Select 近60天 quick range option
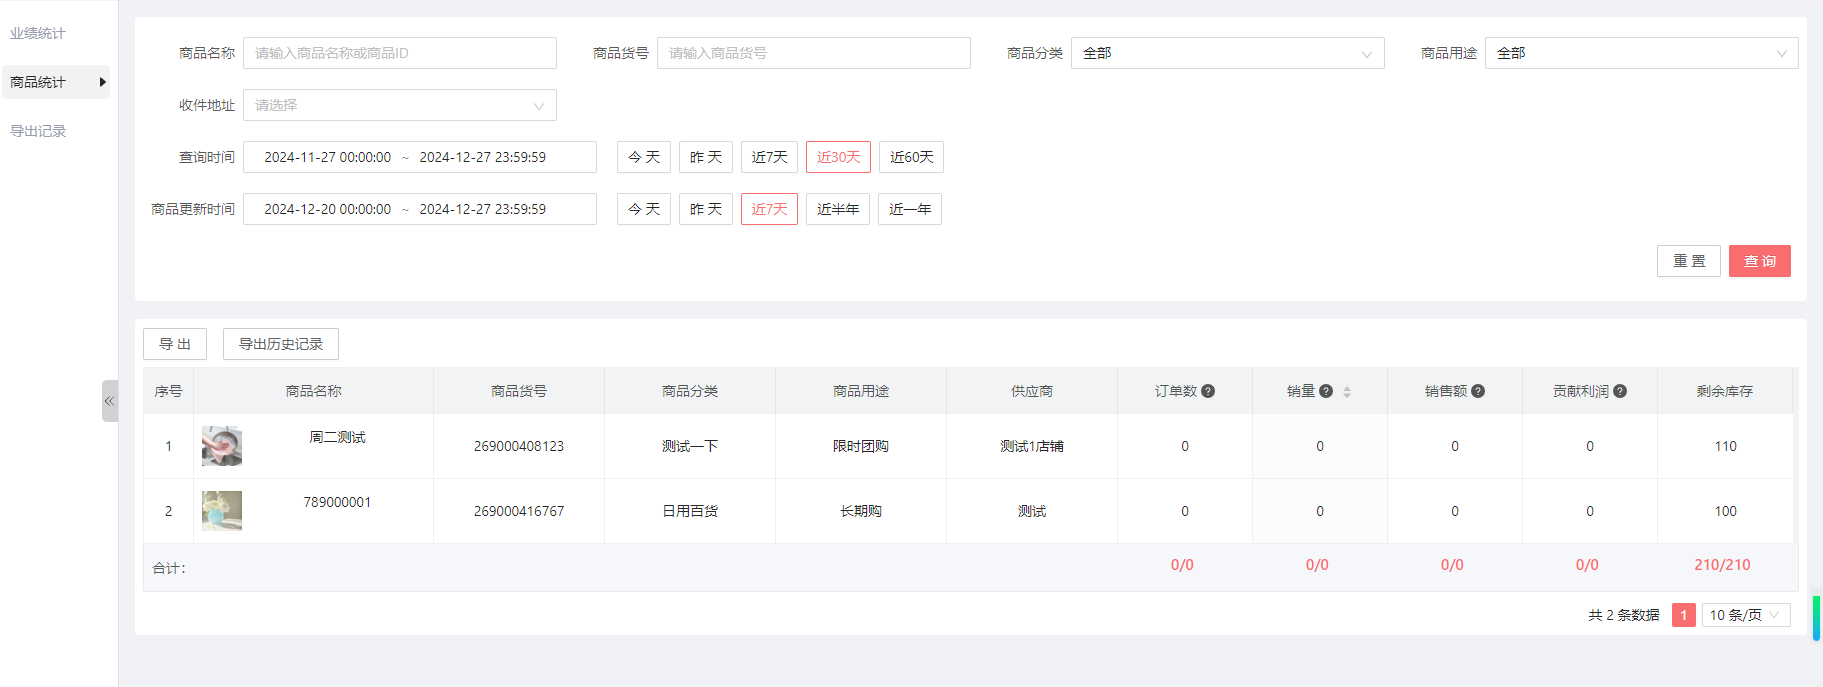Image resolution: width=1823 pixels, height=687 pixels. click(911, 157)
